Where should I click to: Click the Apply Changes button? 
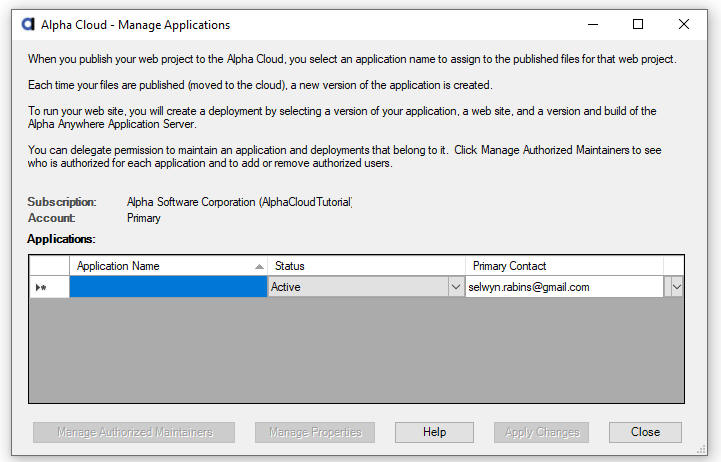541,432
